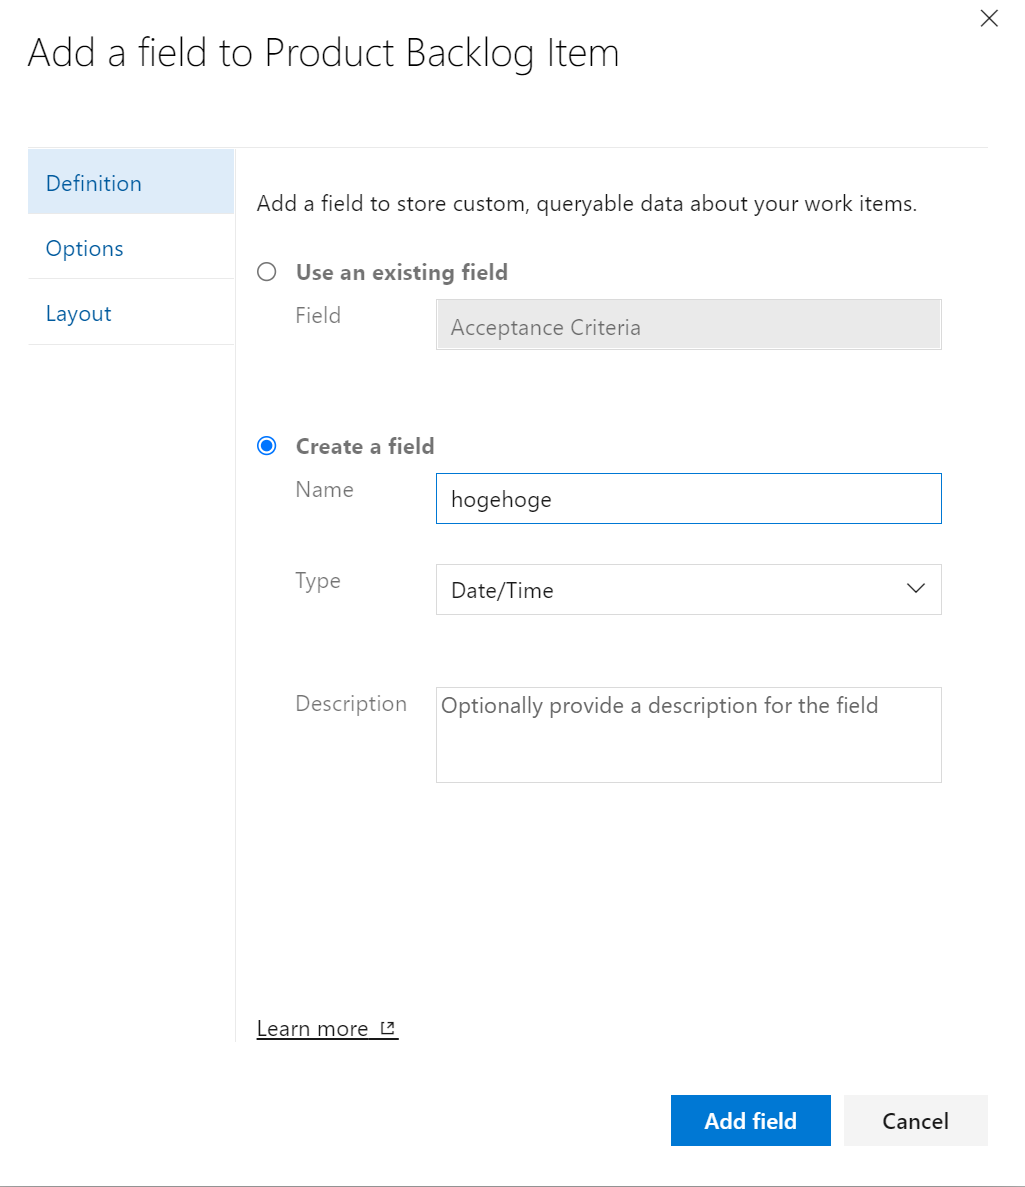Open the Type dropdown showing Date/Time

[x=688, y=590]
